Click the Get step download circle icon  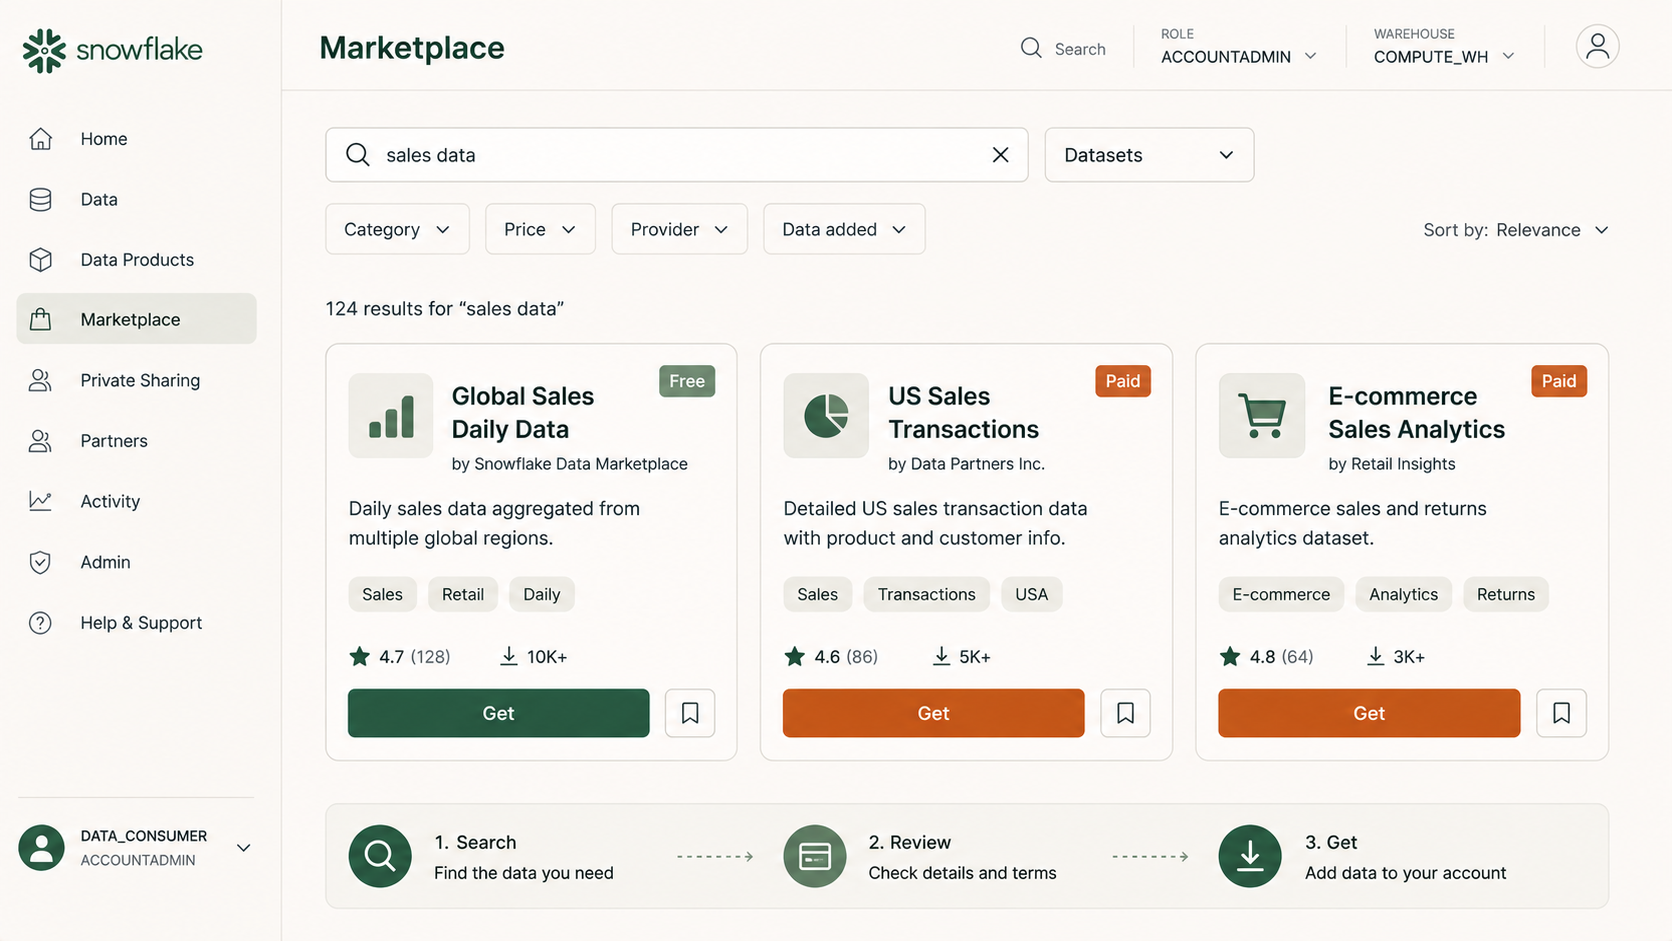[x=1250, y=856]
